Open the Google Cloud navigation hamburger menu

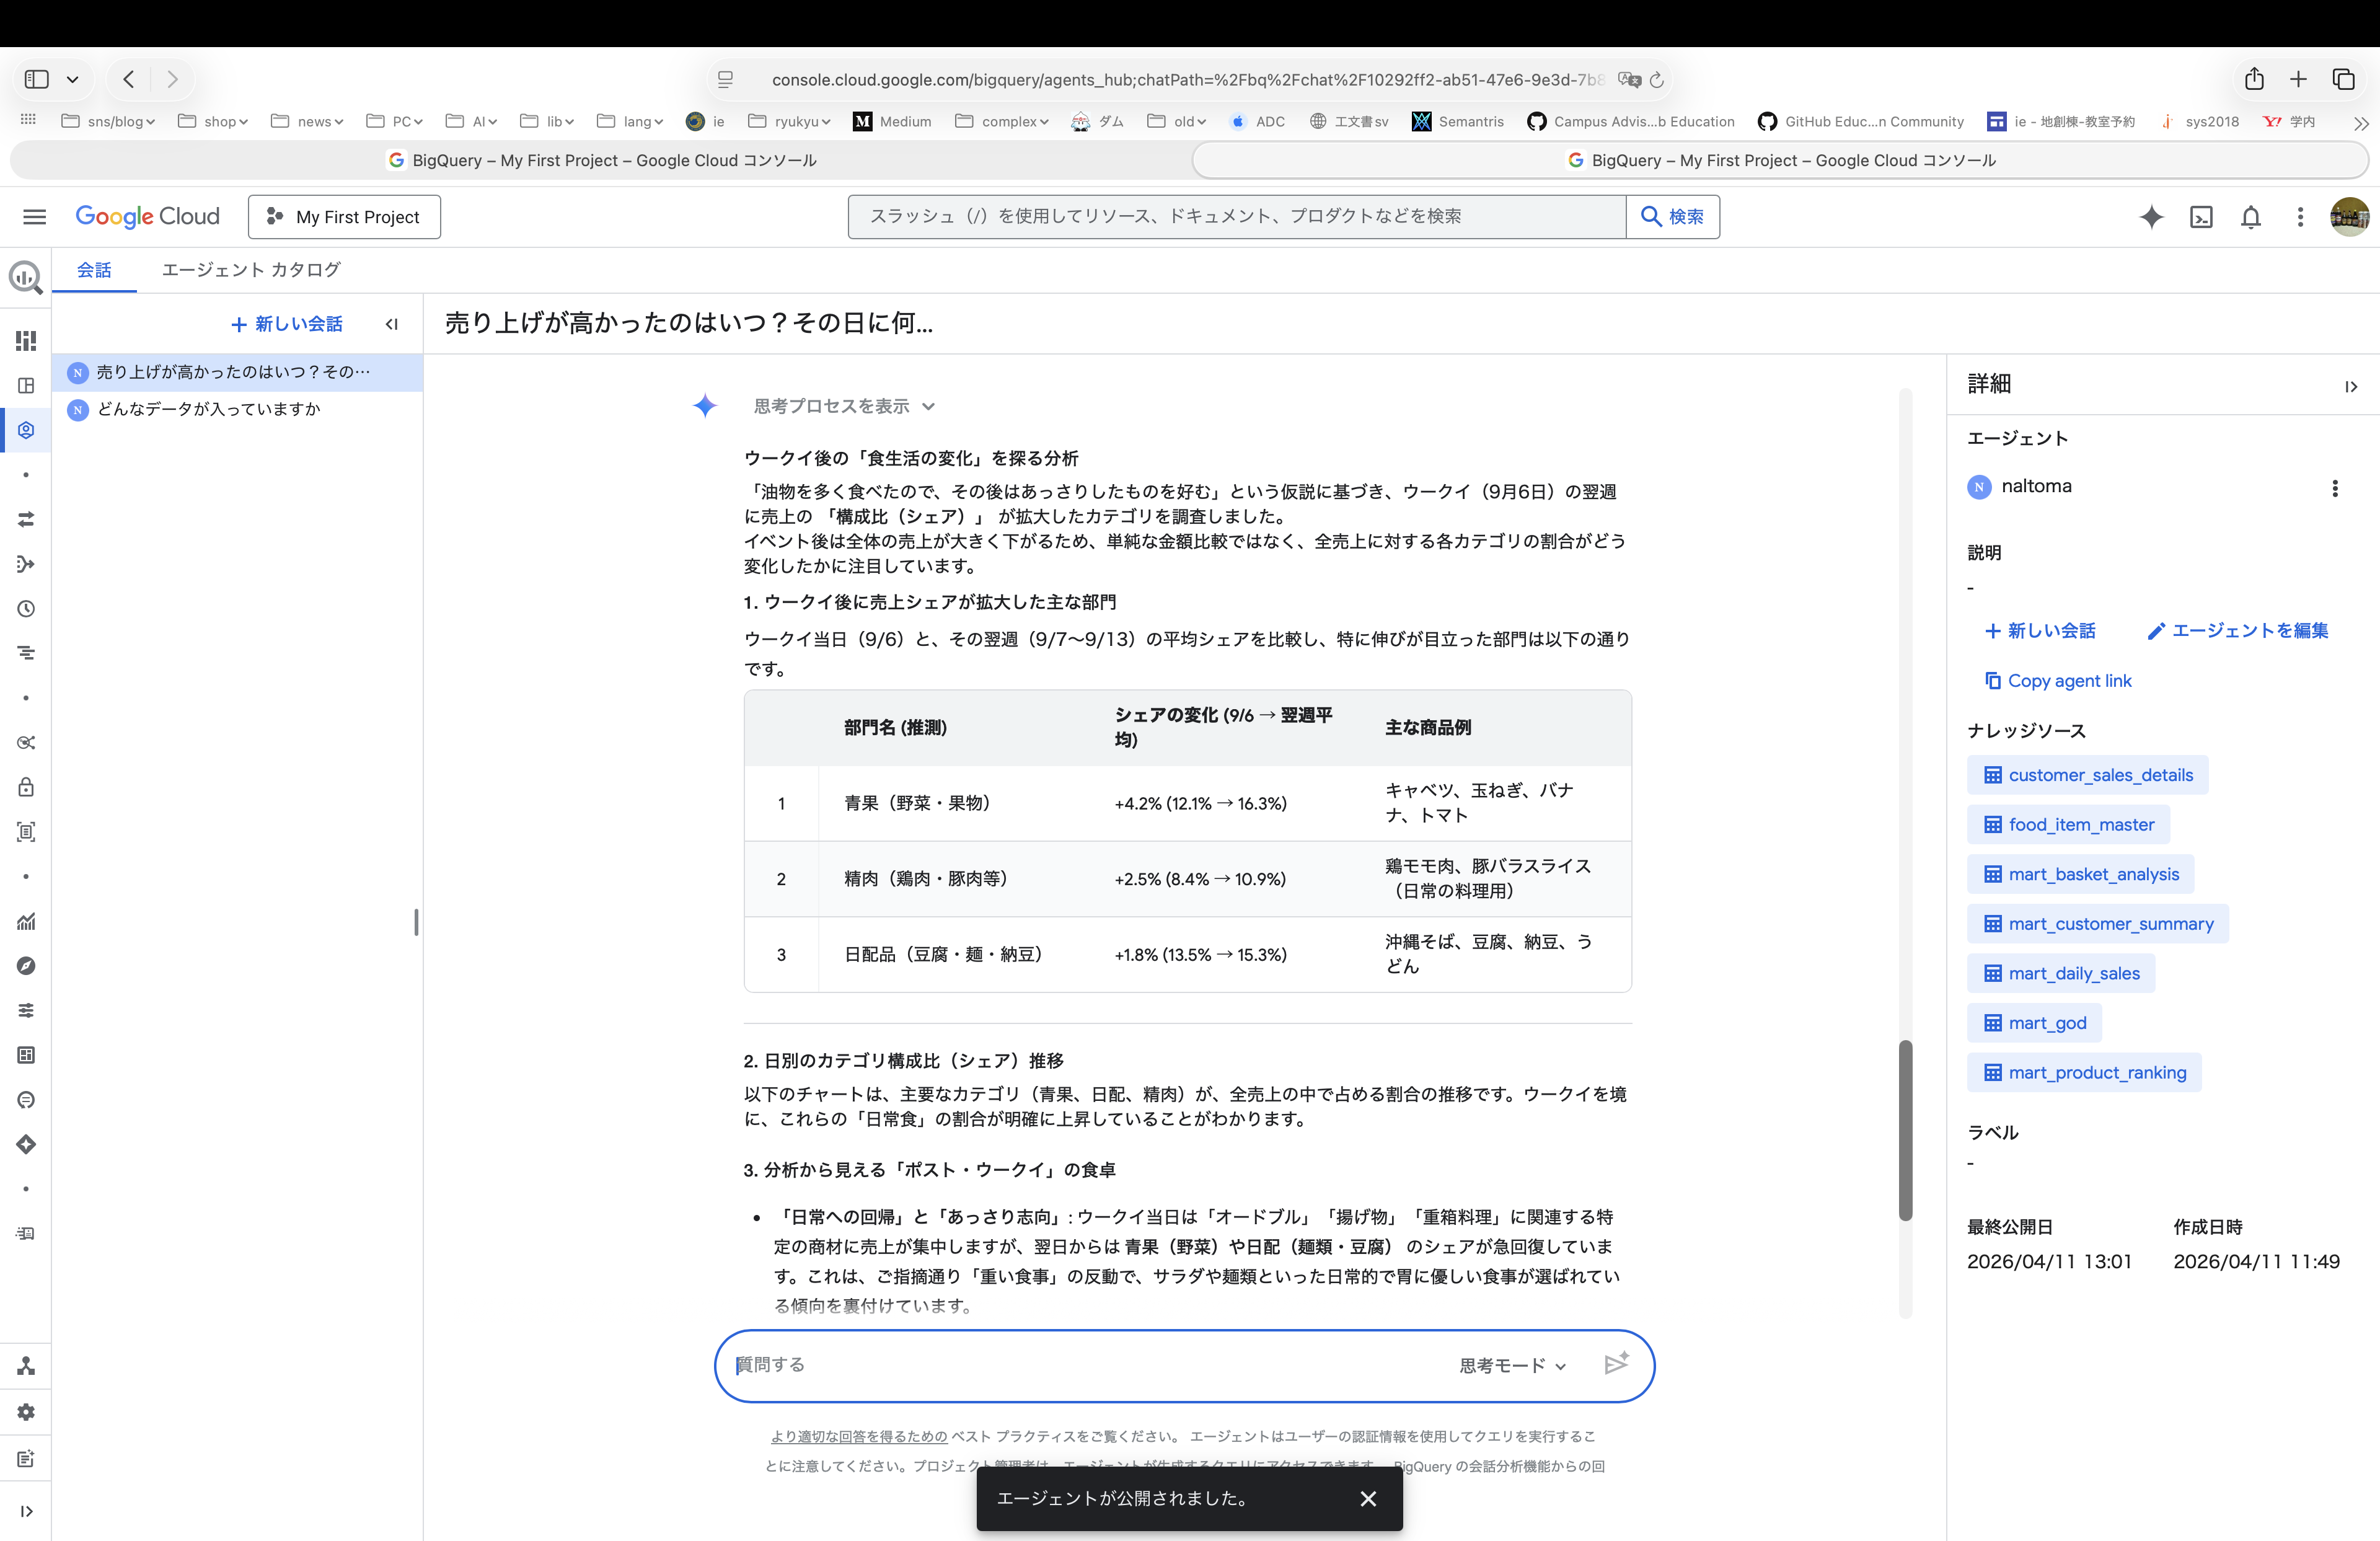click(34, 217)
